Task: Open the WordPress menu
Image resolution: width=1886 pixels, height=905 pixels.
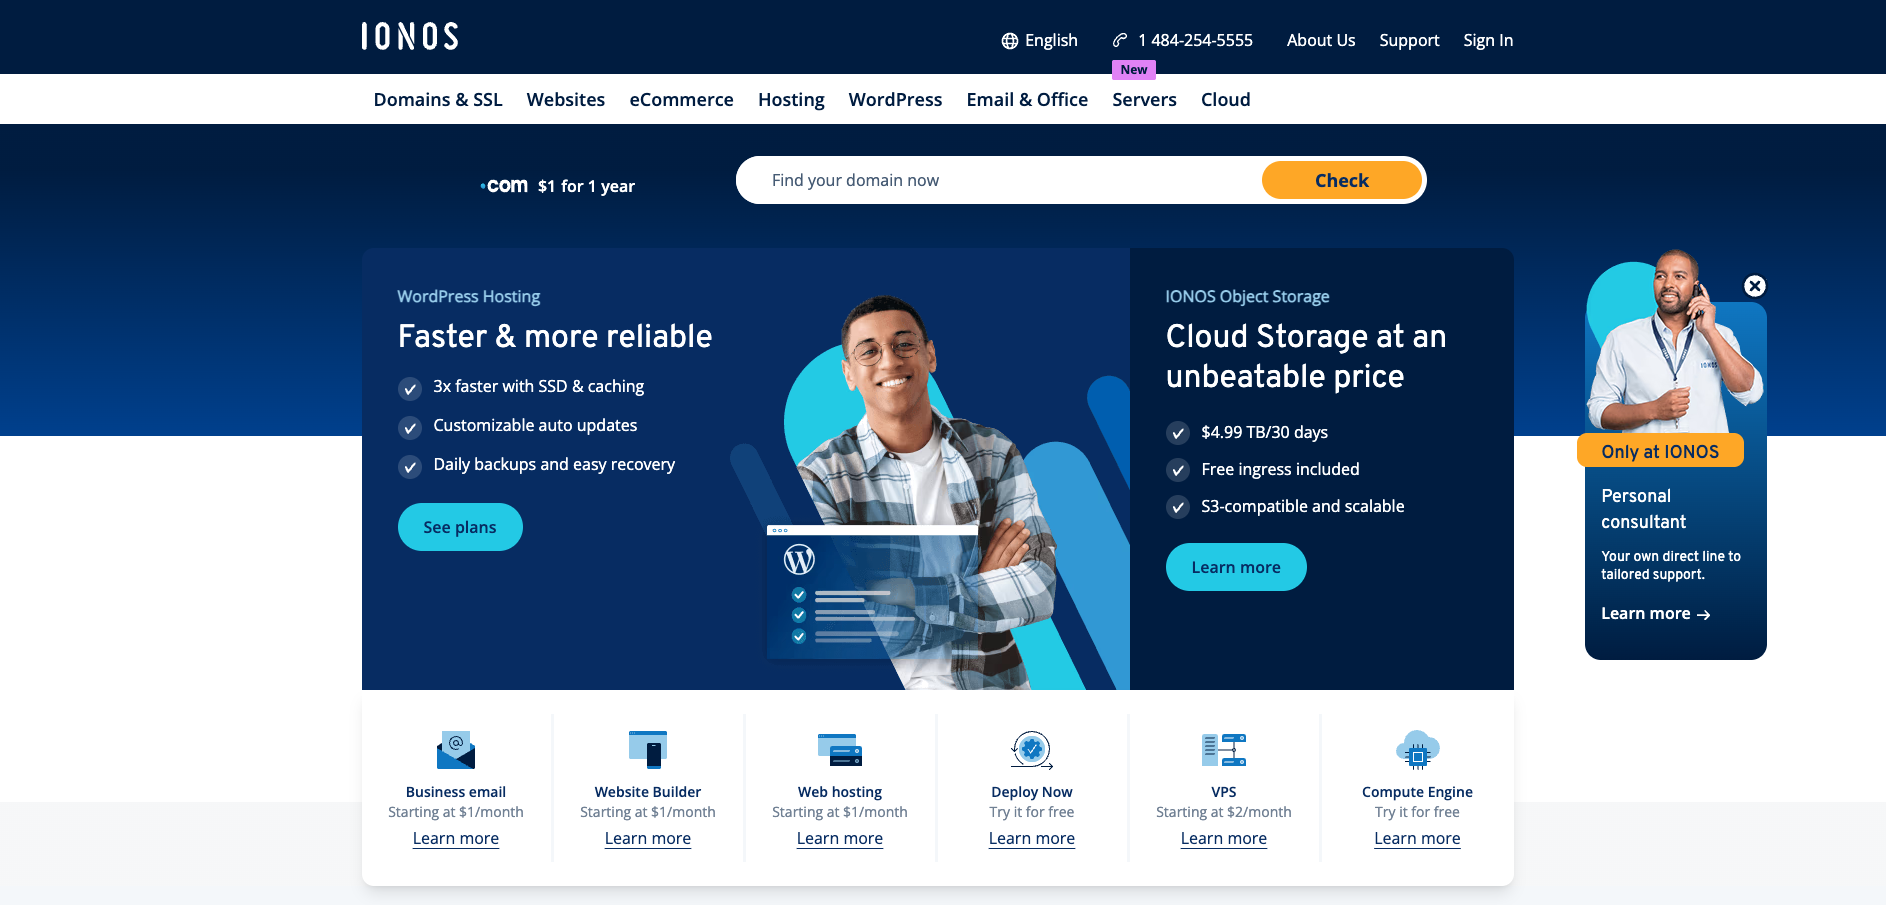Action: [x=895, y=99]
